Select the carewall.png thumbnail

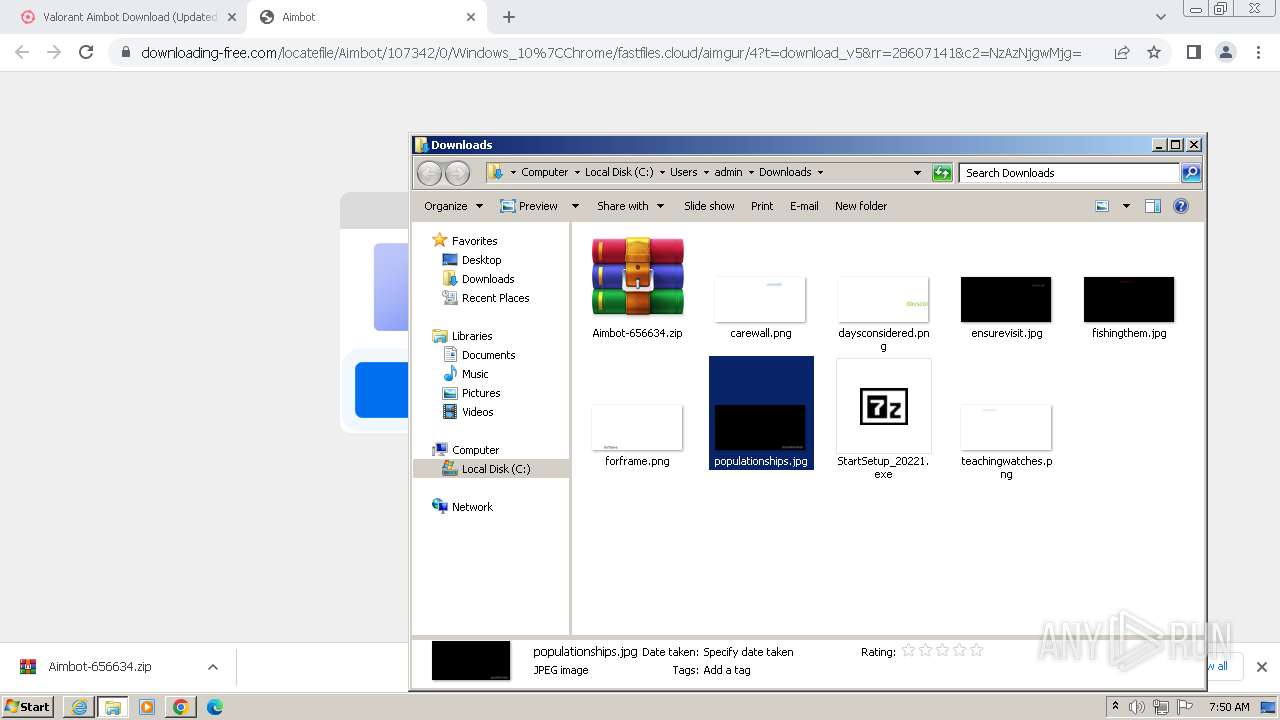pos(760,299)
